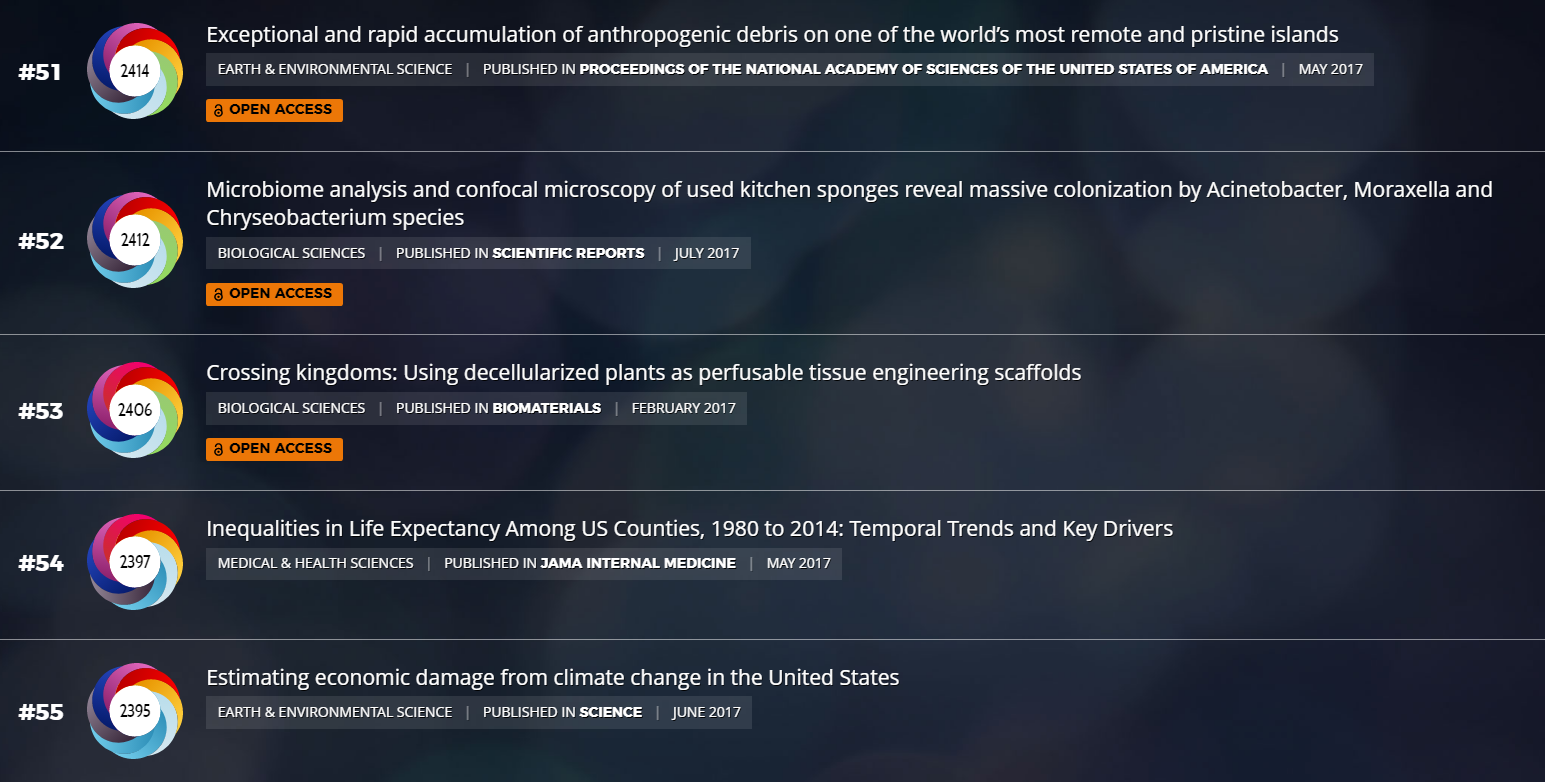Click Biological Sciences tag on Crossing kingdoms article
Image resolution: width=1545 pixels, height=782 pixels.
click(291, 408)
